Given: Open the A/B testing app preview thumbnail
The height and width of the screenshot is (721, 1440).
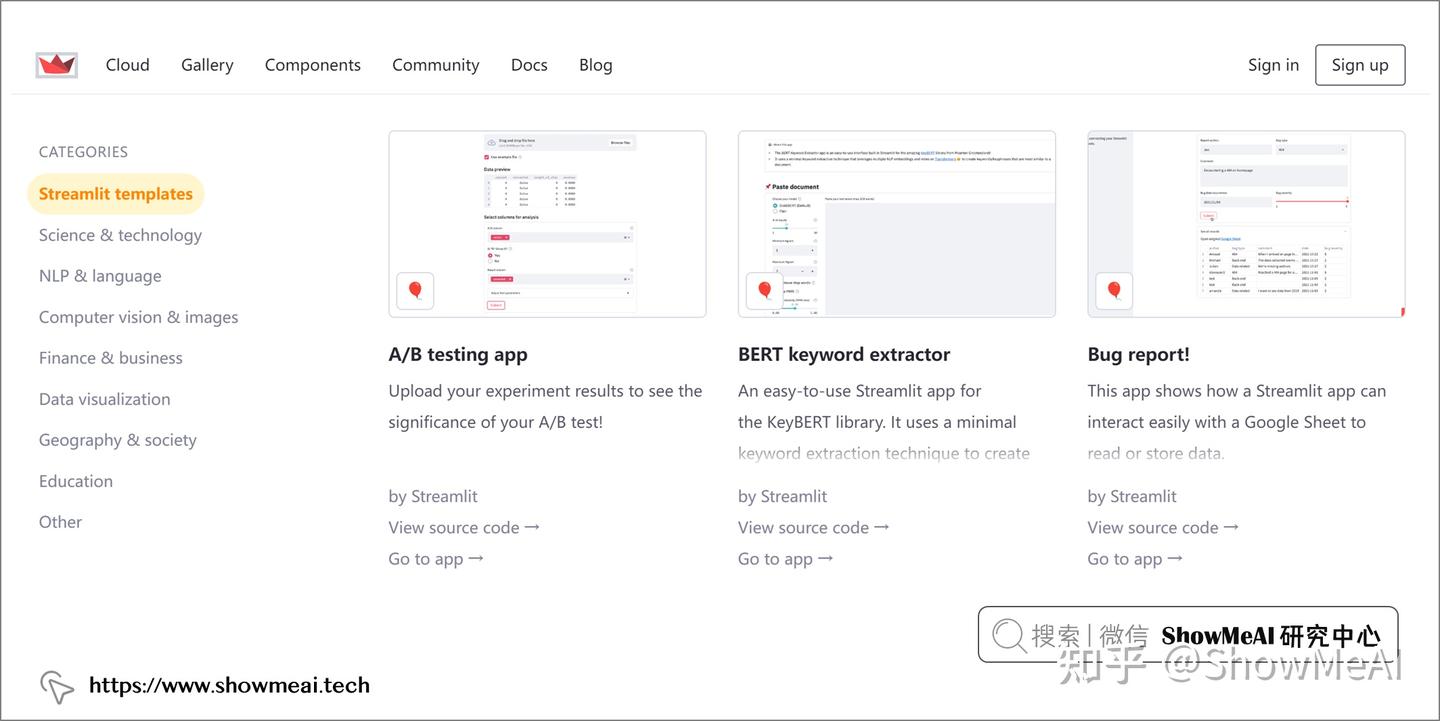Looking at the screenshot, I should [x=547, y=224].
